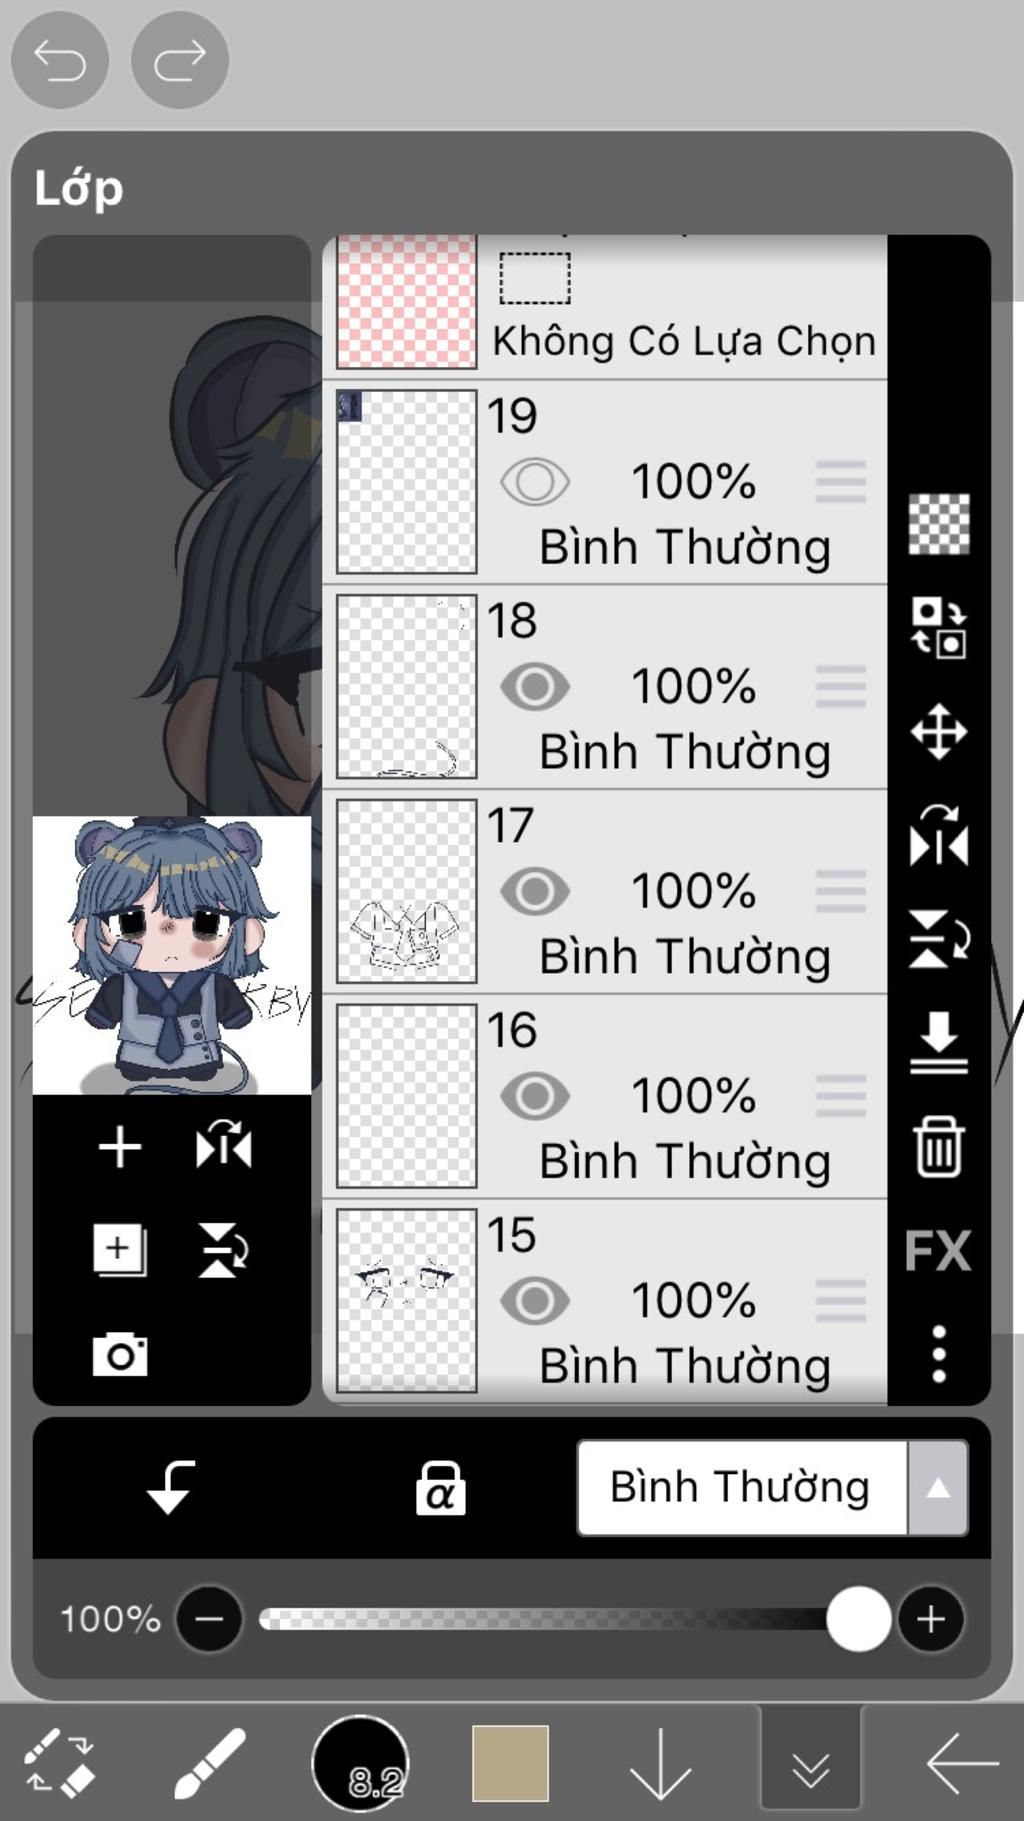Open the Bình Thường blend mode dropdown
1024x1821 pixels.
[772, 1487]
